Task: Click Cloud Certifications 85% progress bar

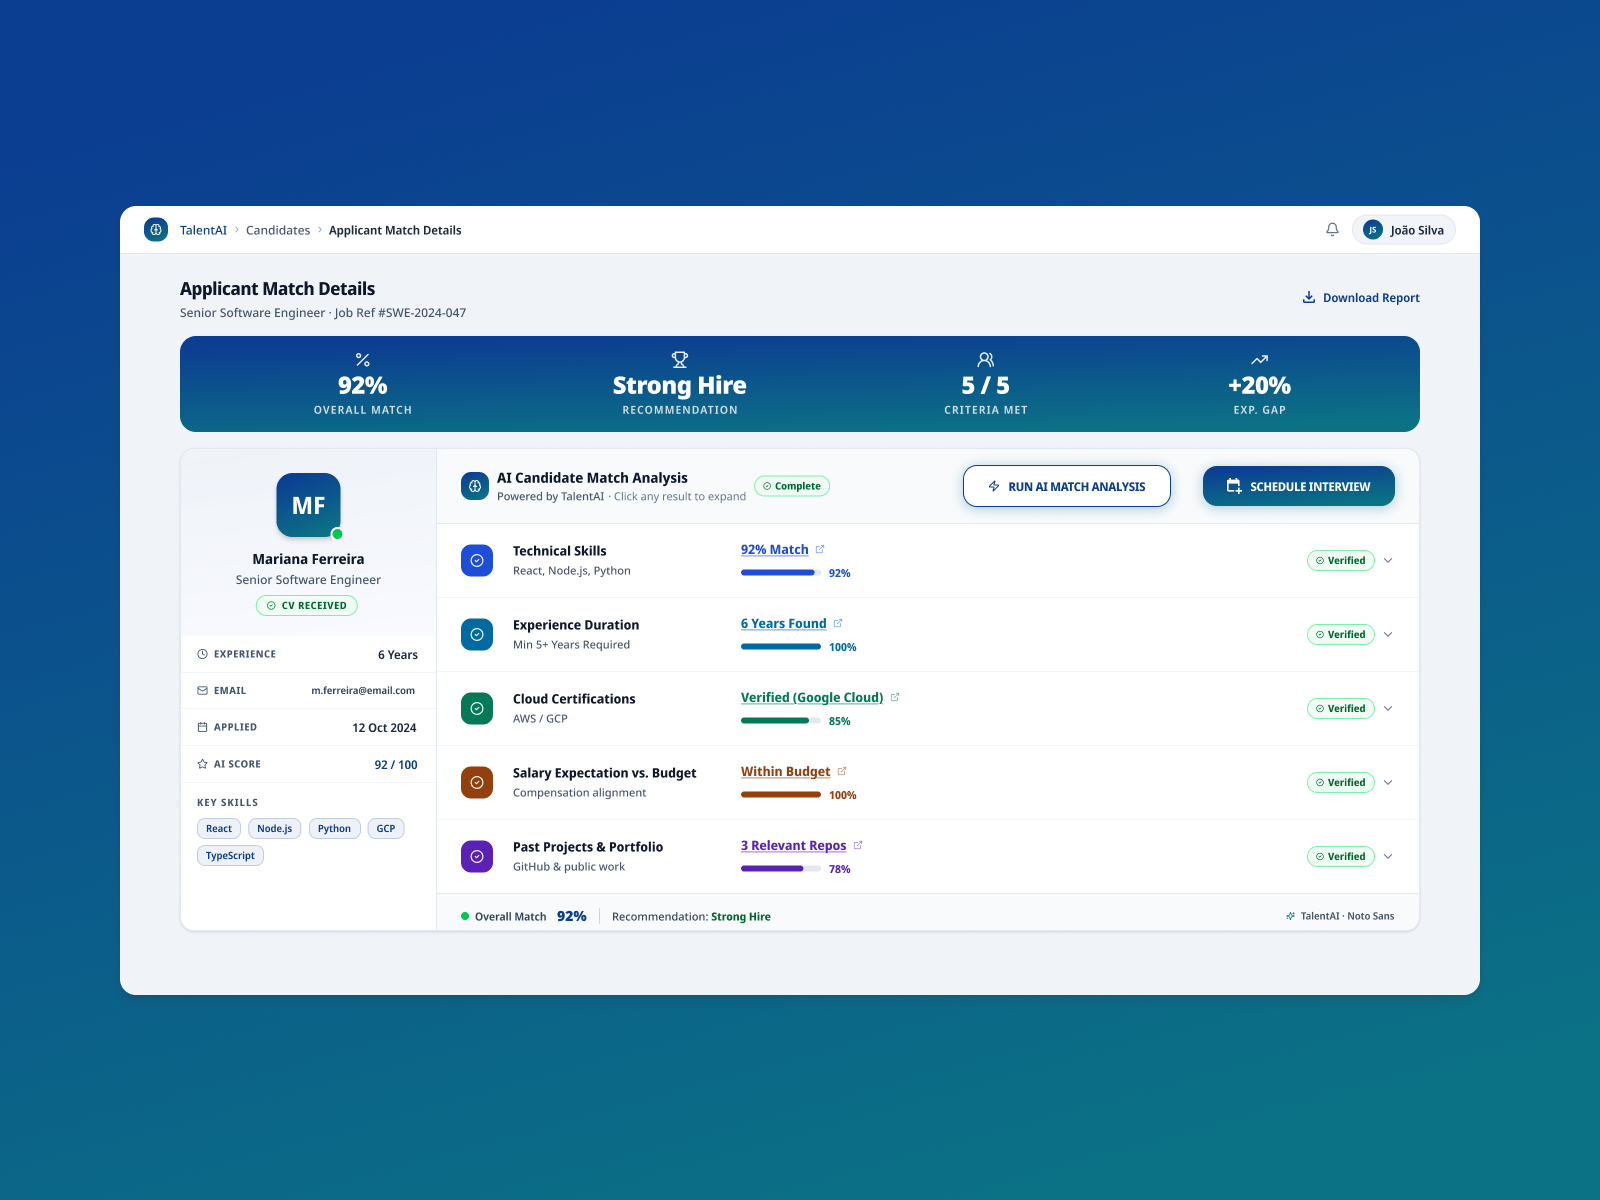Action: (781, 721)
